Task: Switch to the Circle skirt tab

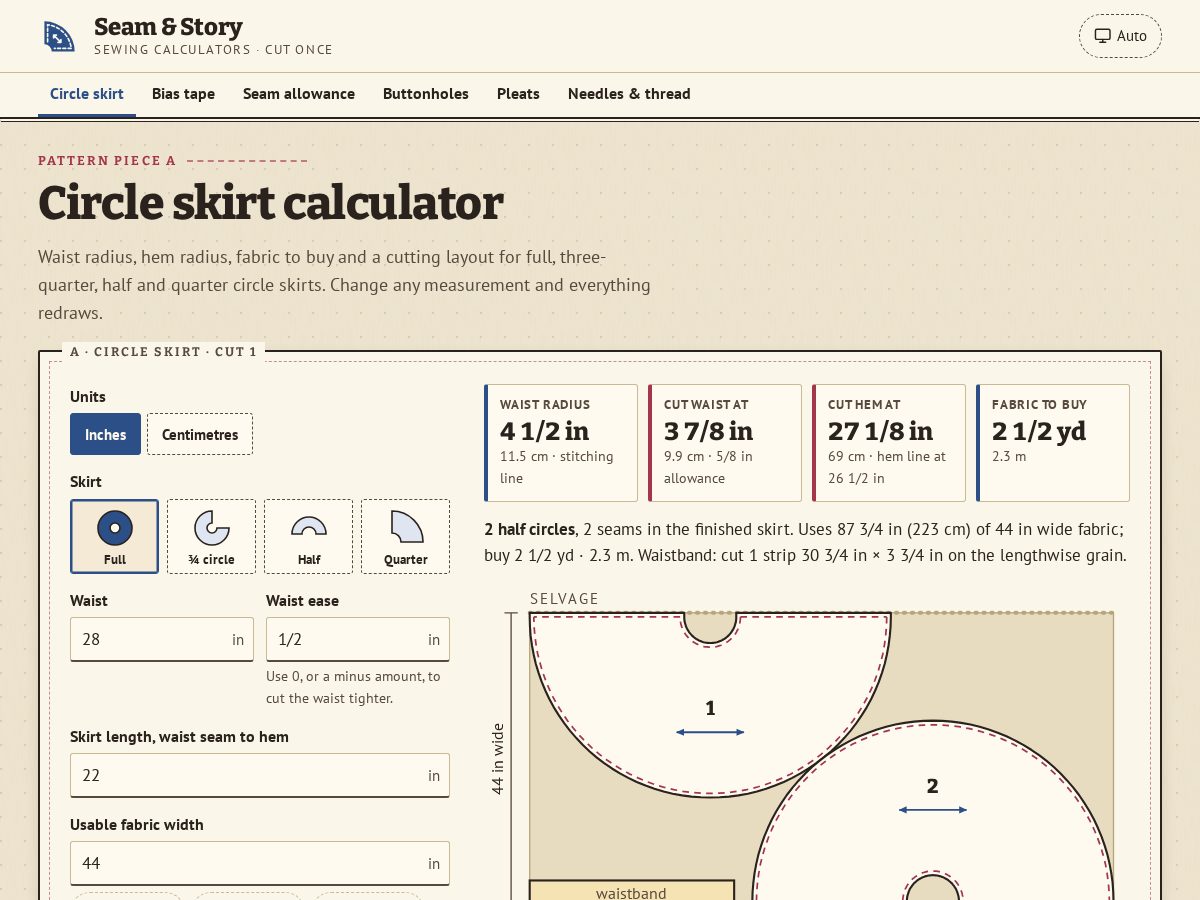Action: pyautogui.click(x=87, y=94)
